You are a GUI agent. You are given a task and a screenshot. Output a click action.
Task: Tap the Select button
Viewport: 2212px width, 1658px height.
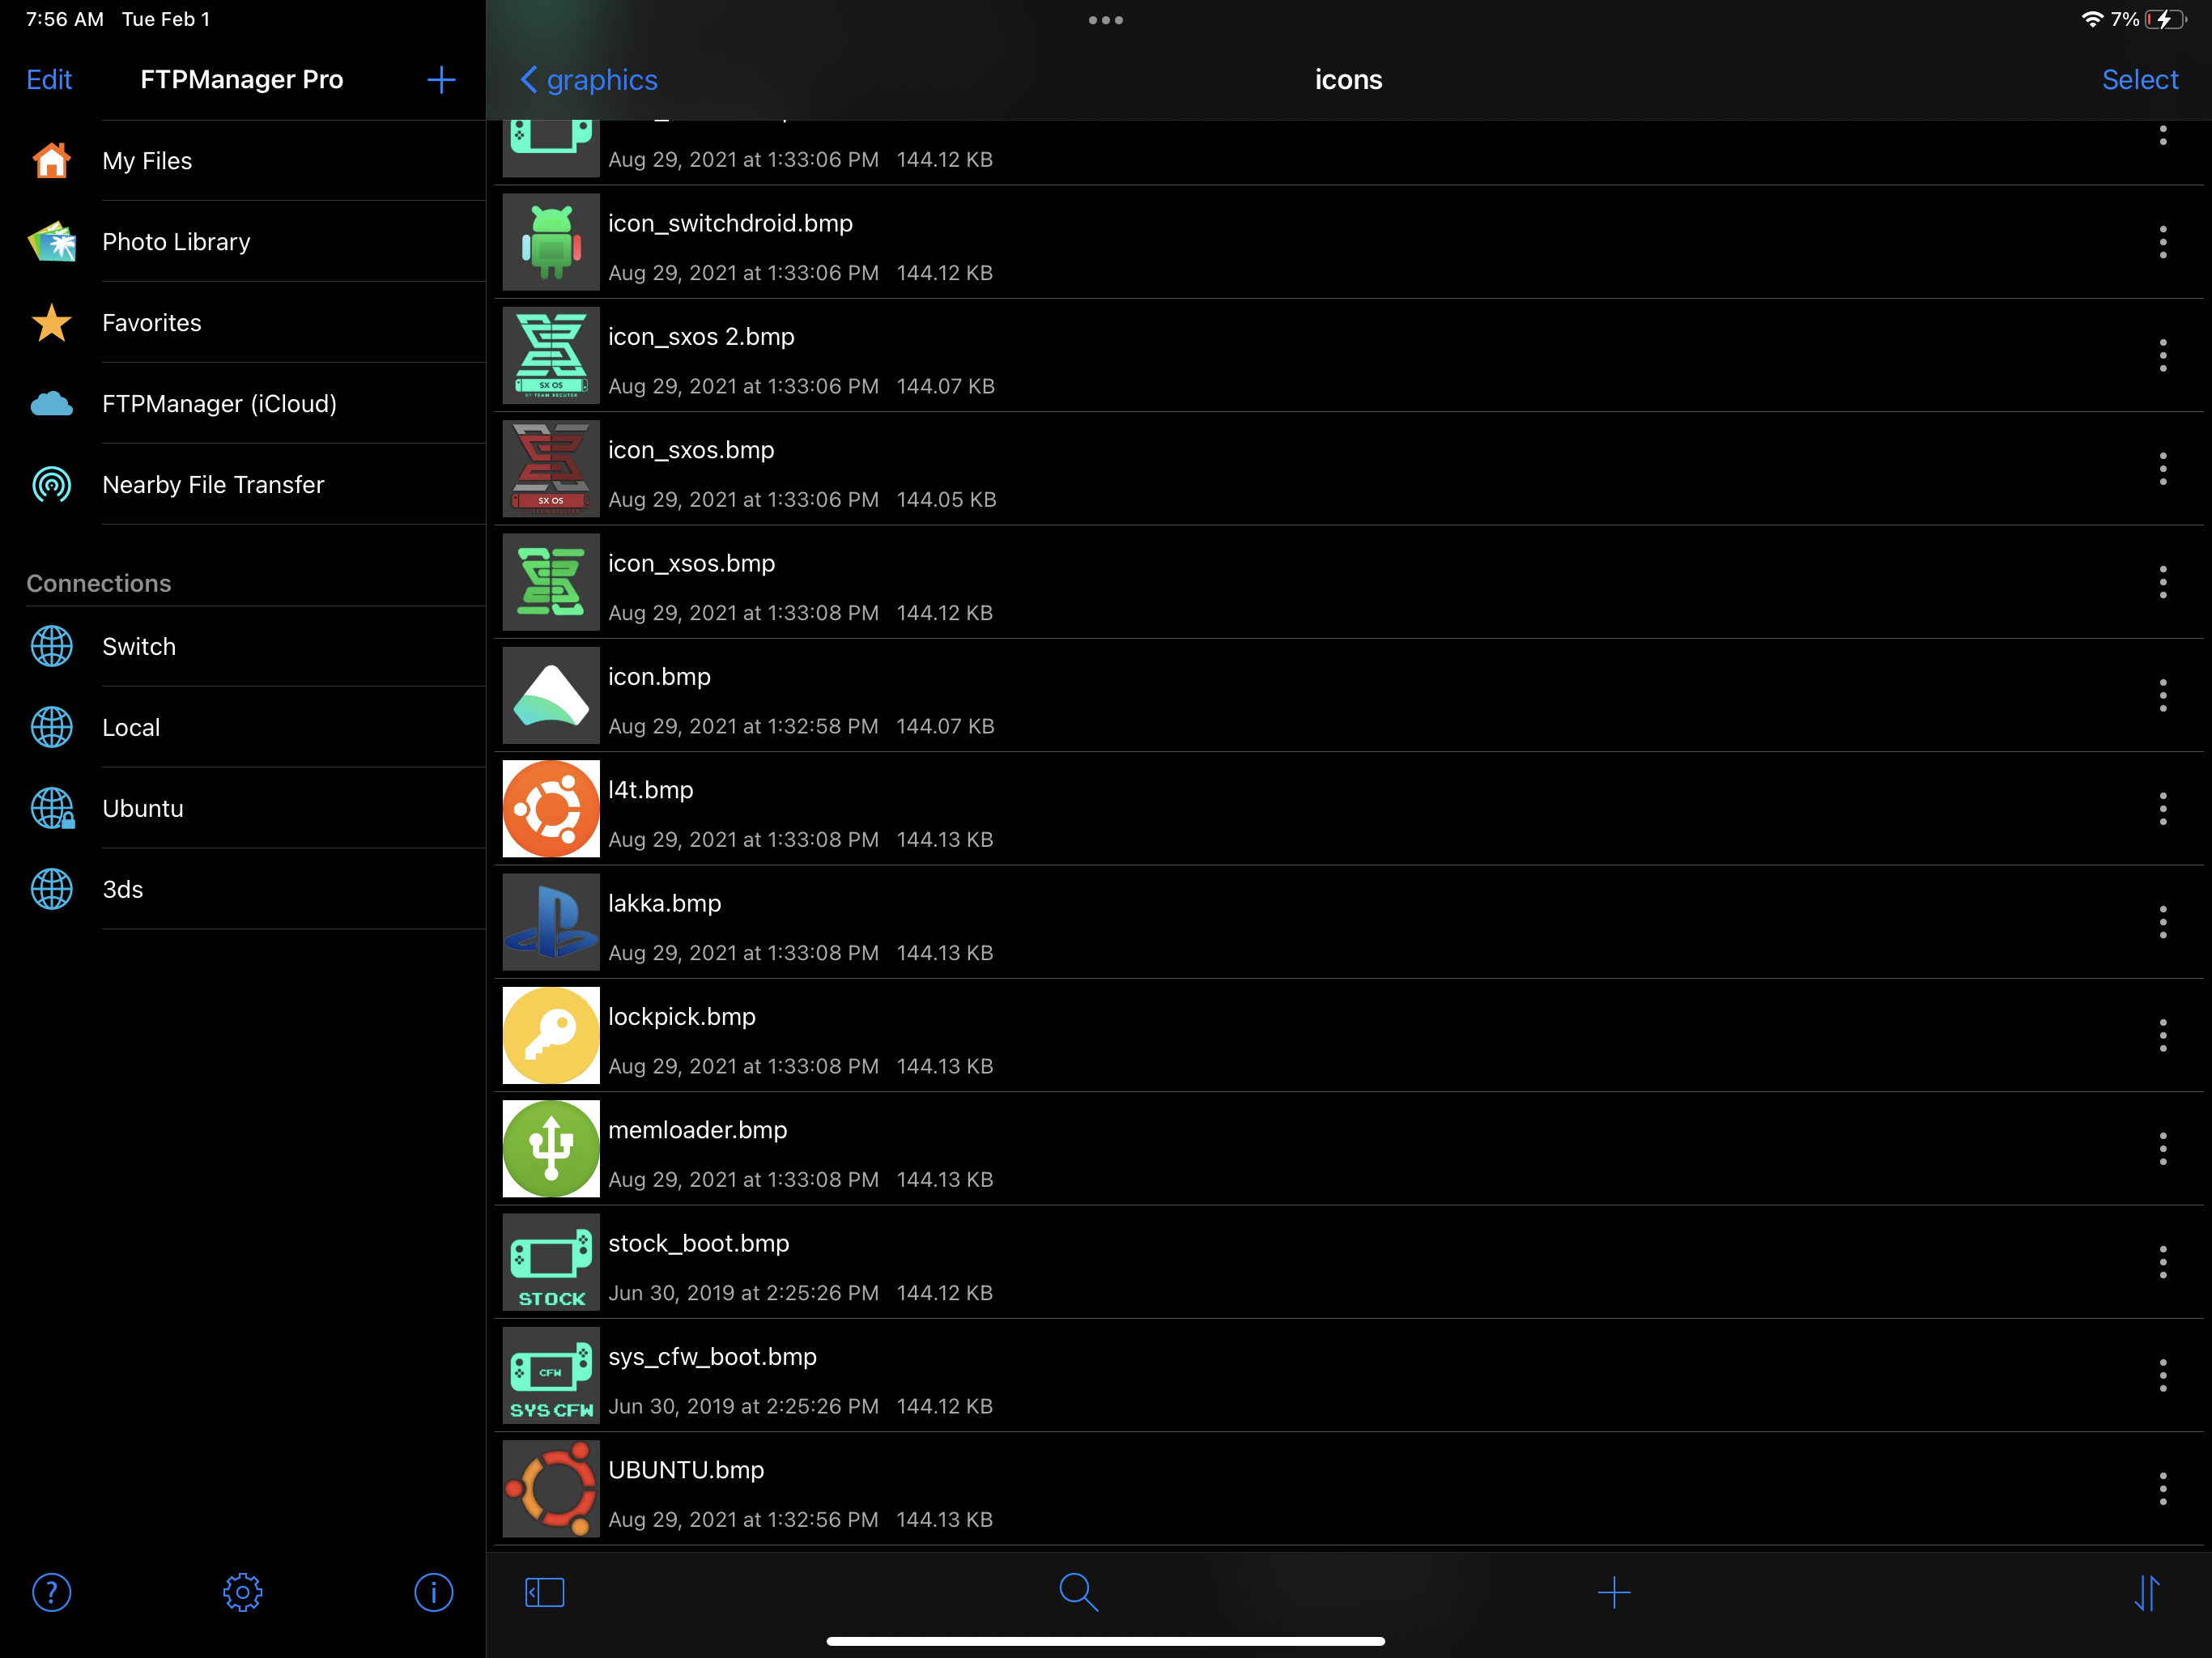[x=2139, y=80]
